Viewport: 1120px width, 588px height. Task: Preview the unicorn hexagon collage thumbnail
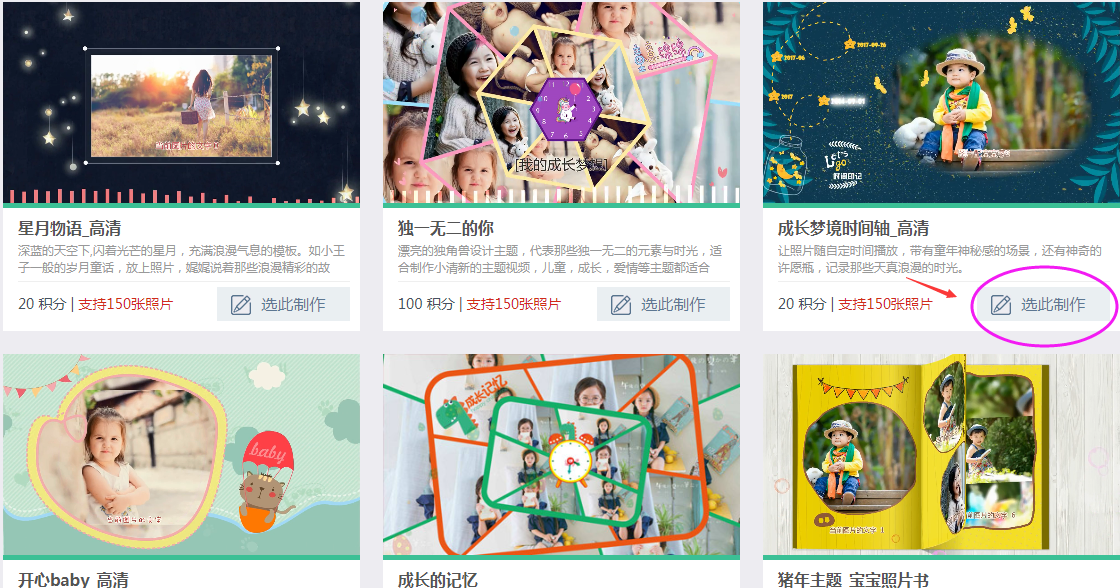pos(561,104)
